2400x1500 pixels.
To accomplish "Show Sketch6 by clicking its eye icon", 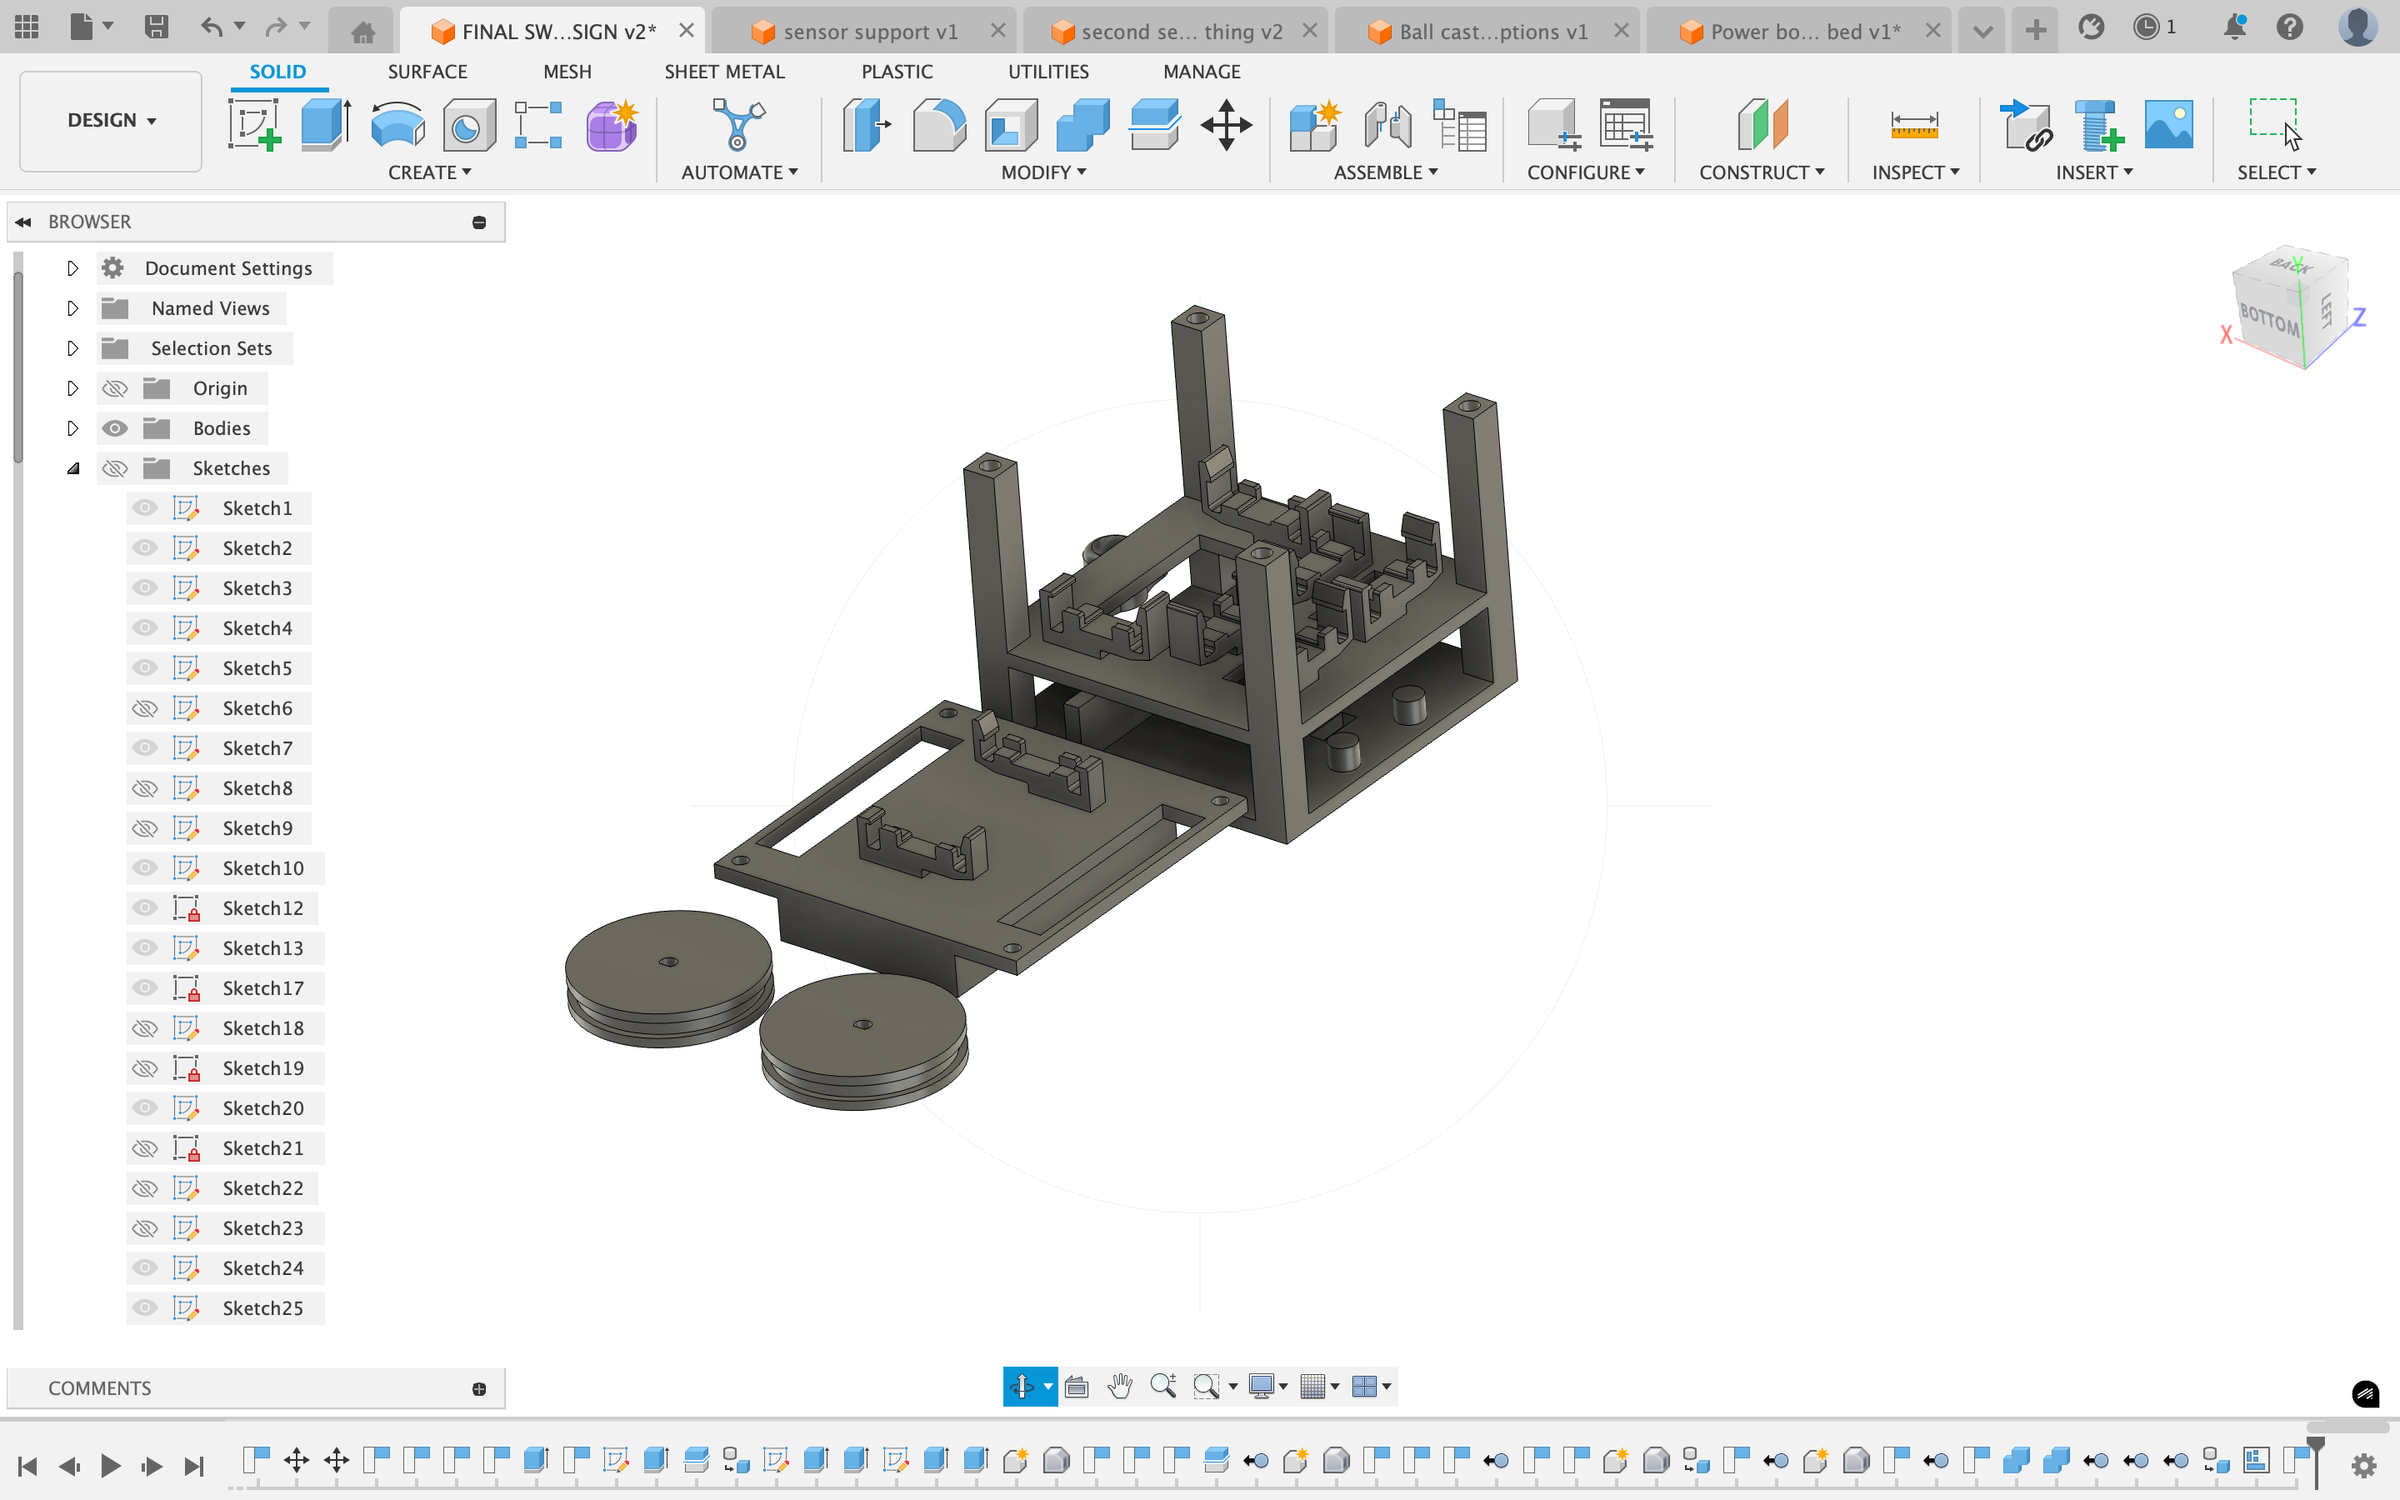I will click(144, 708).
